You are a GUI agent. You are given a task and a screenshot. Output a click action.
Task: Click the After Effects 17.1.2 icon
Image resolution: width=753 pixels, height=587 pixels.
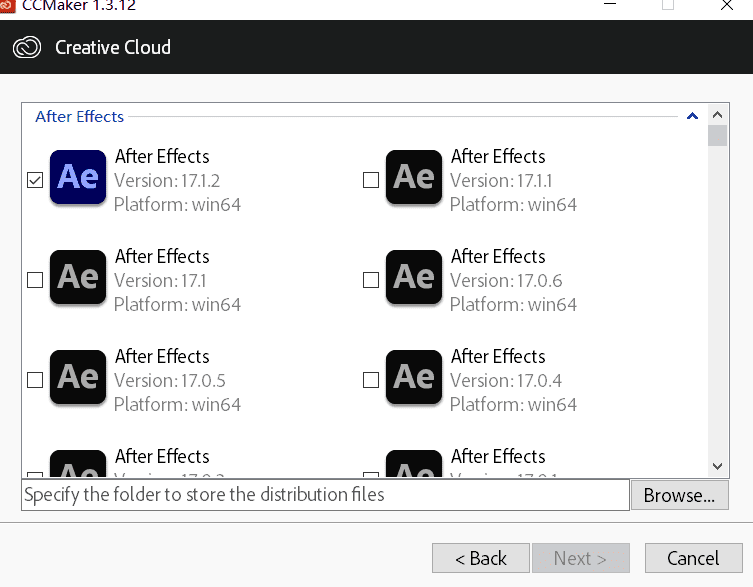(78, 177)
